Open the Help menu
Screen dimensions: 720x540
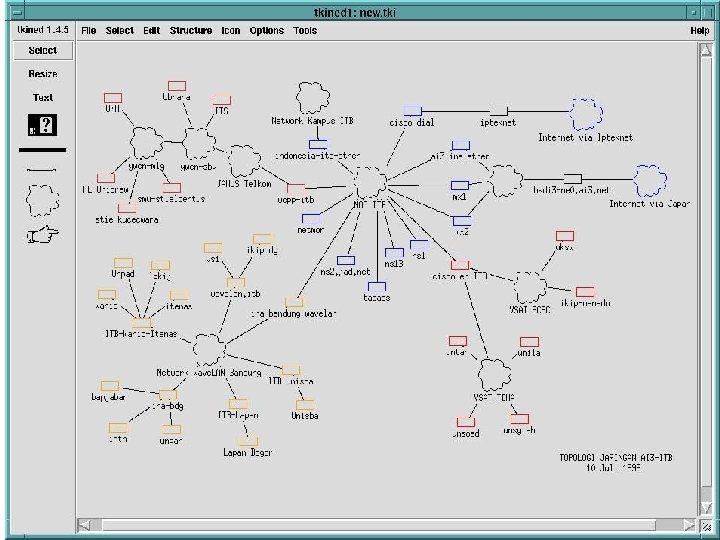pos(699,31)
